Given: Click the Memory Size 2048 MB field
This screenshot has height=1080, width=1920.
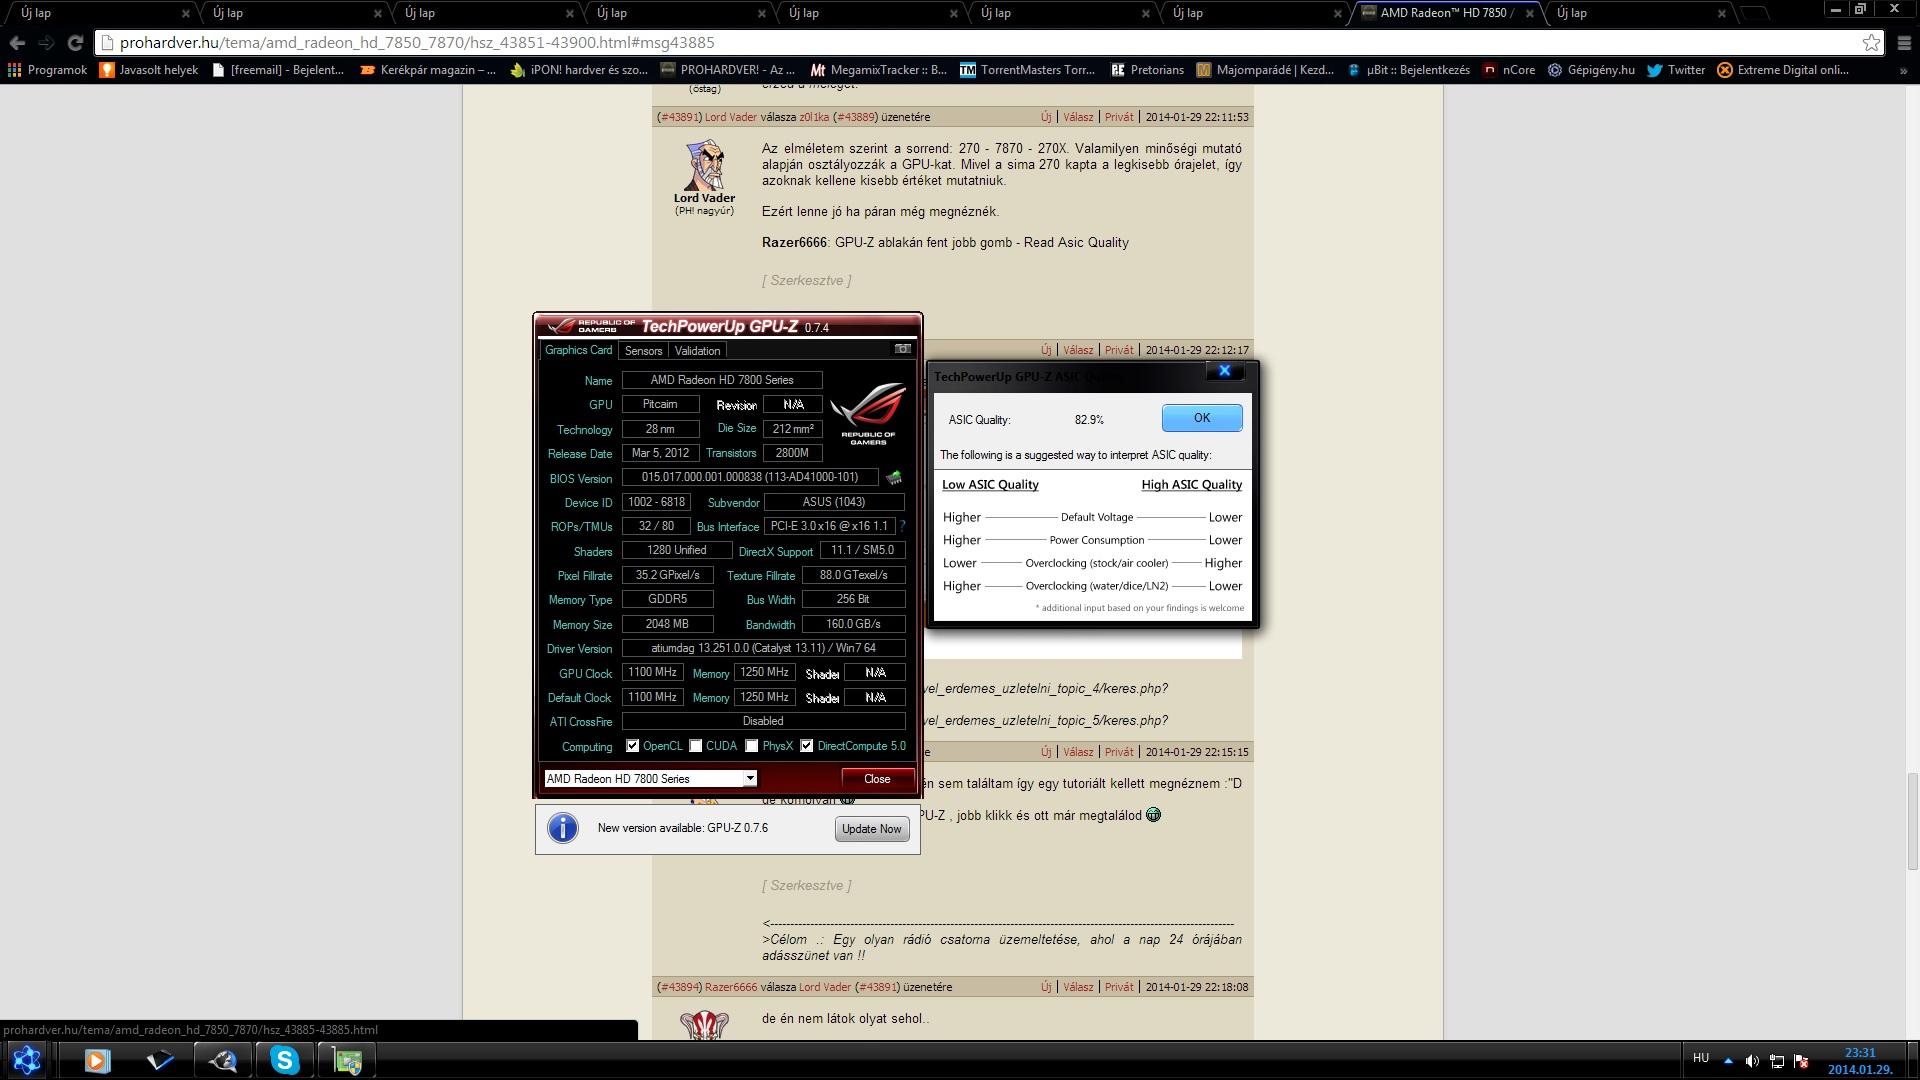Looking at the screenshot, I should click(x=667, y=624).
